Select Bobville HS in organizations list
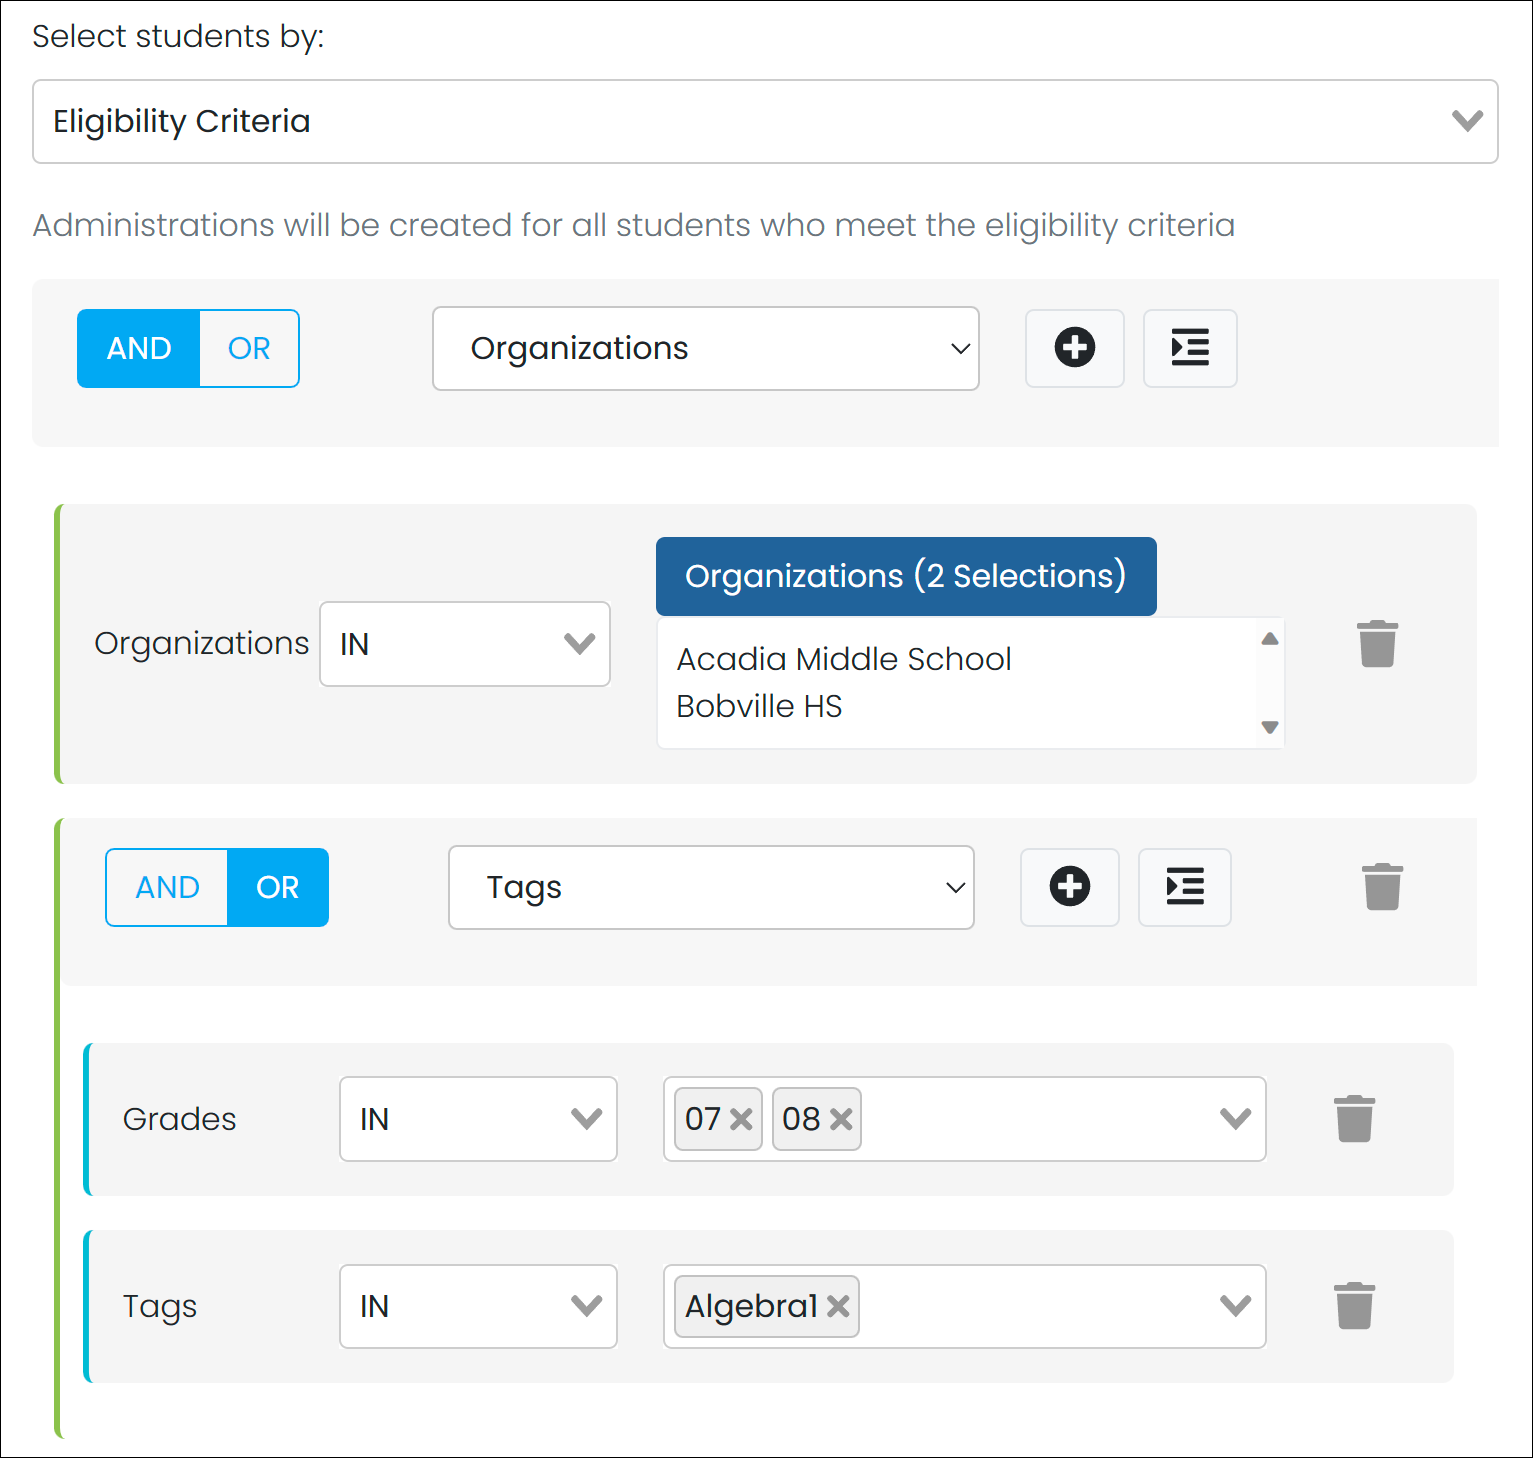Viewport: 1533px width, 1458px height. point(759,706)
